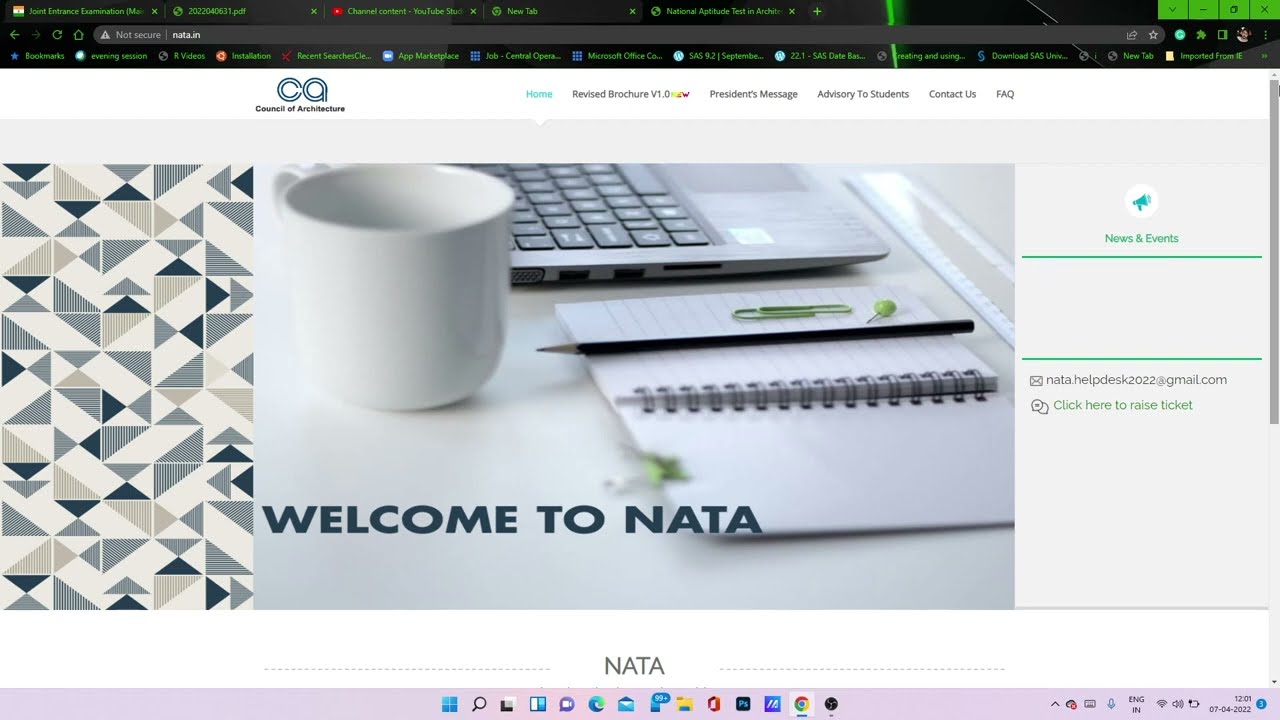Click the Welcome to NATA banner image

[634, 386]
